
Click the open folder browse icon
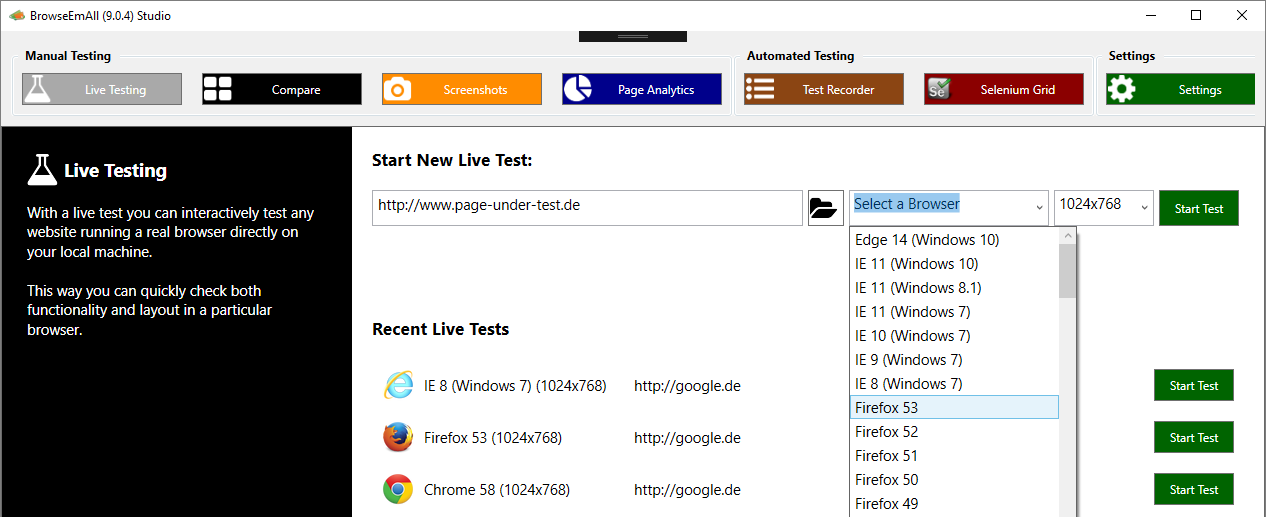826,208
